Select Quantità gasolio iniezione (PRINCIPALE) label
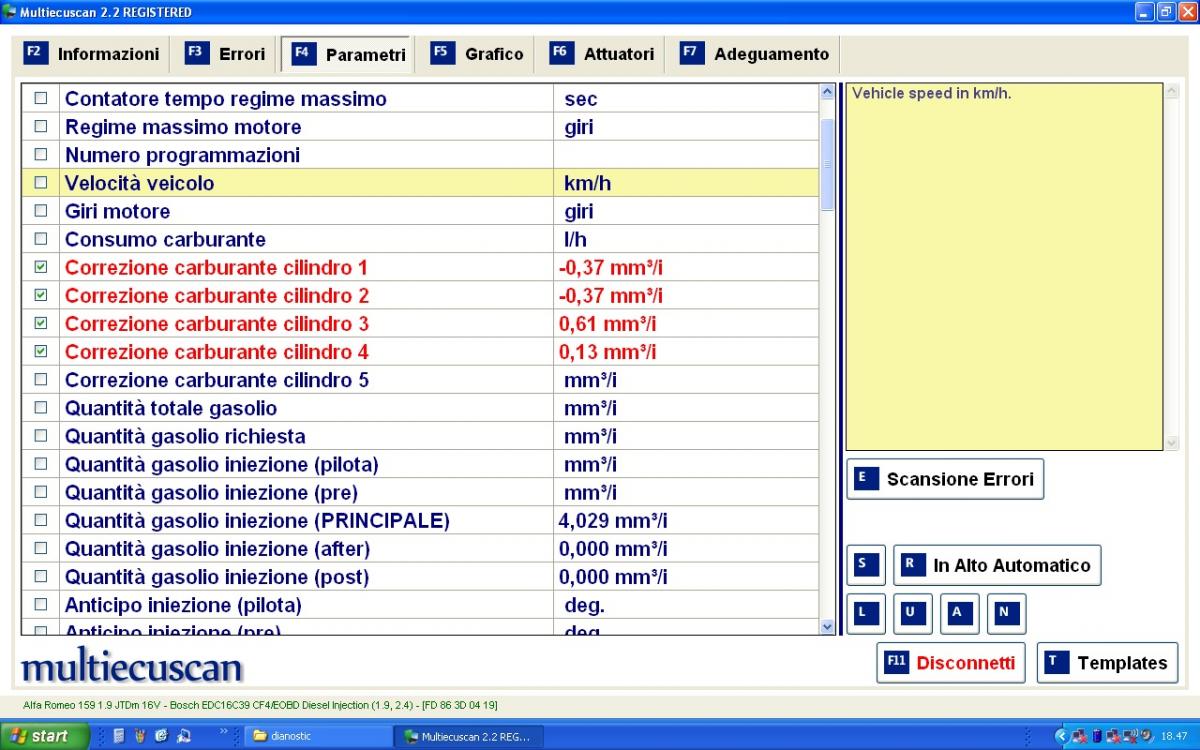 coord(257,520)
